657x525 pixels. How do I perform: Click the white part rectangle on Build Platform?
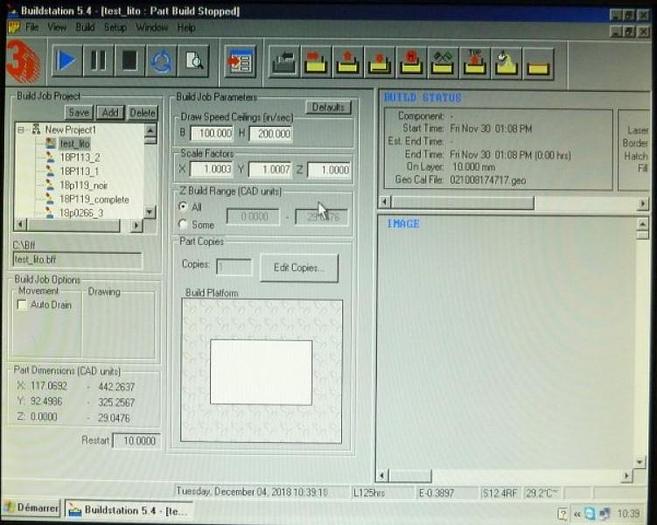(x=261, y=372)
